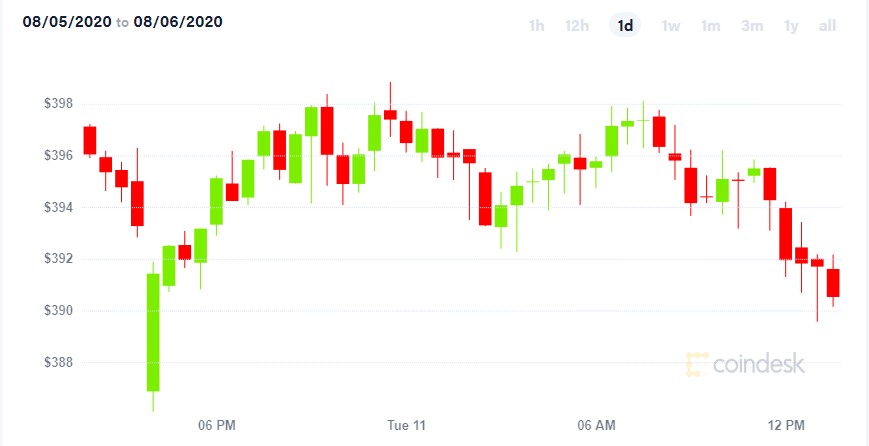The height and width of the screenshot is (446, 869).
Task: Click the Tue 11 time axis label
Action: [x=406, y=426]
